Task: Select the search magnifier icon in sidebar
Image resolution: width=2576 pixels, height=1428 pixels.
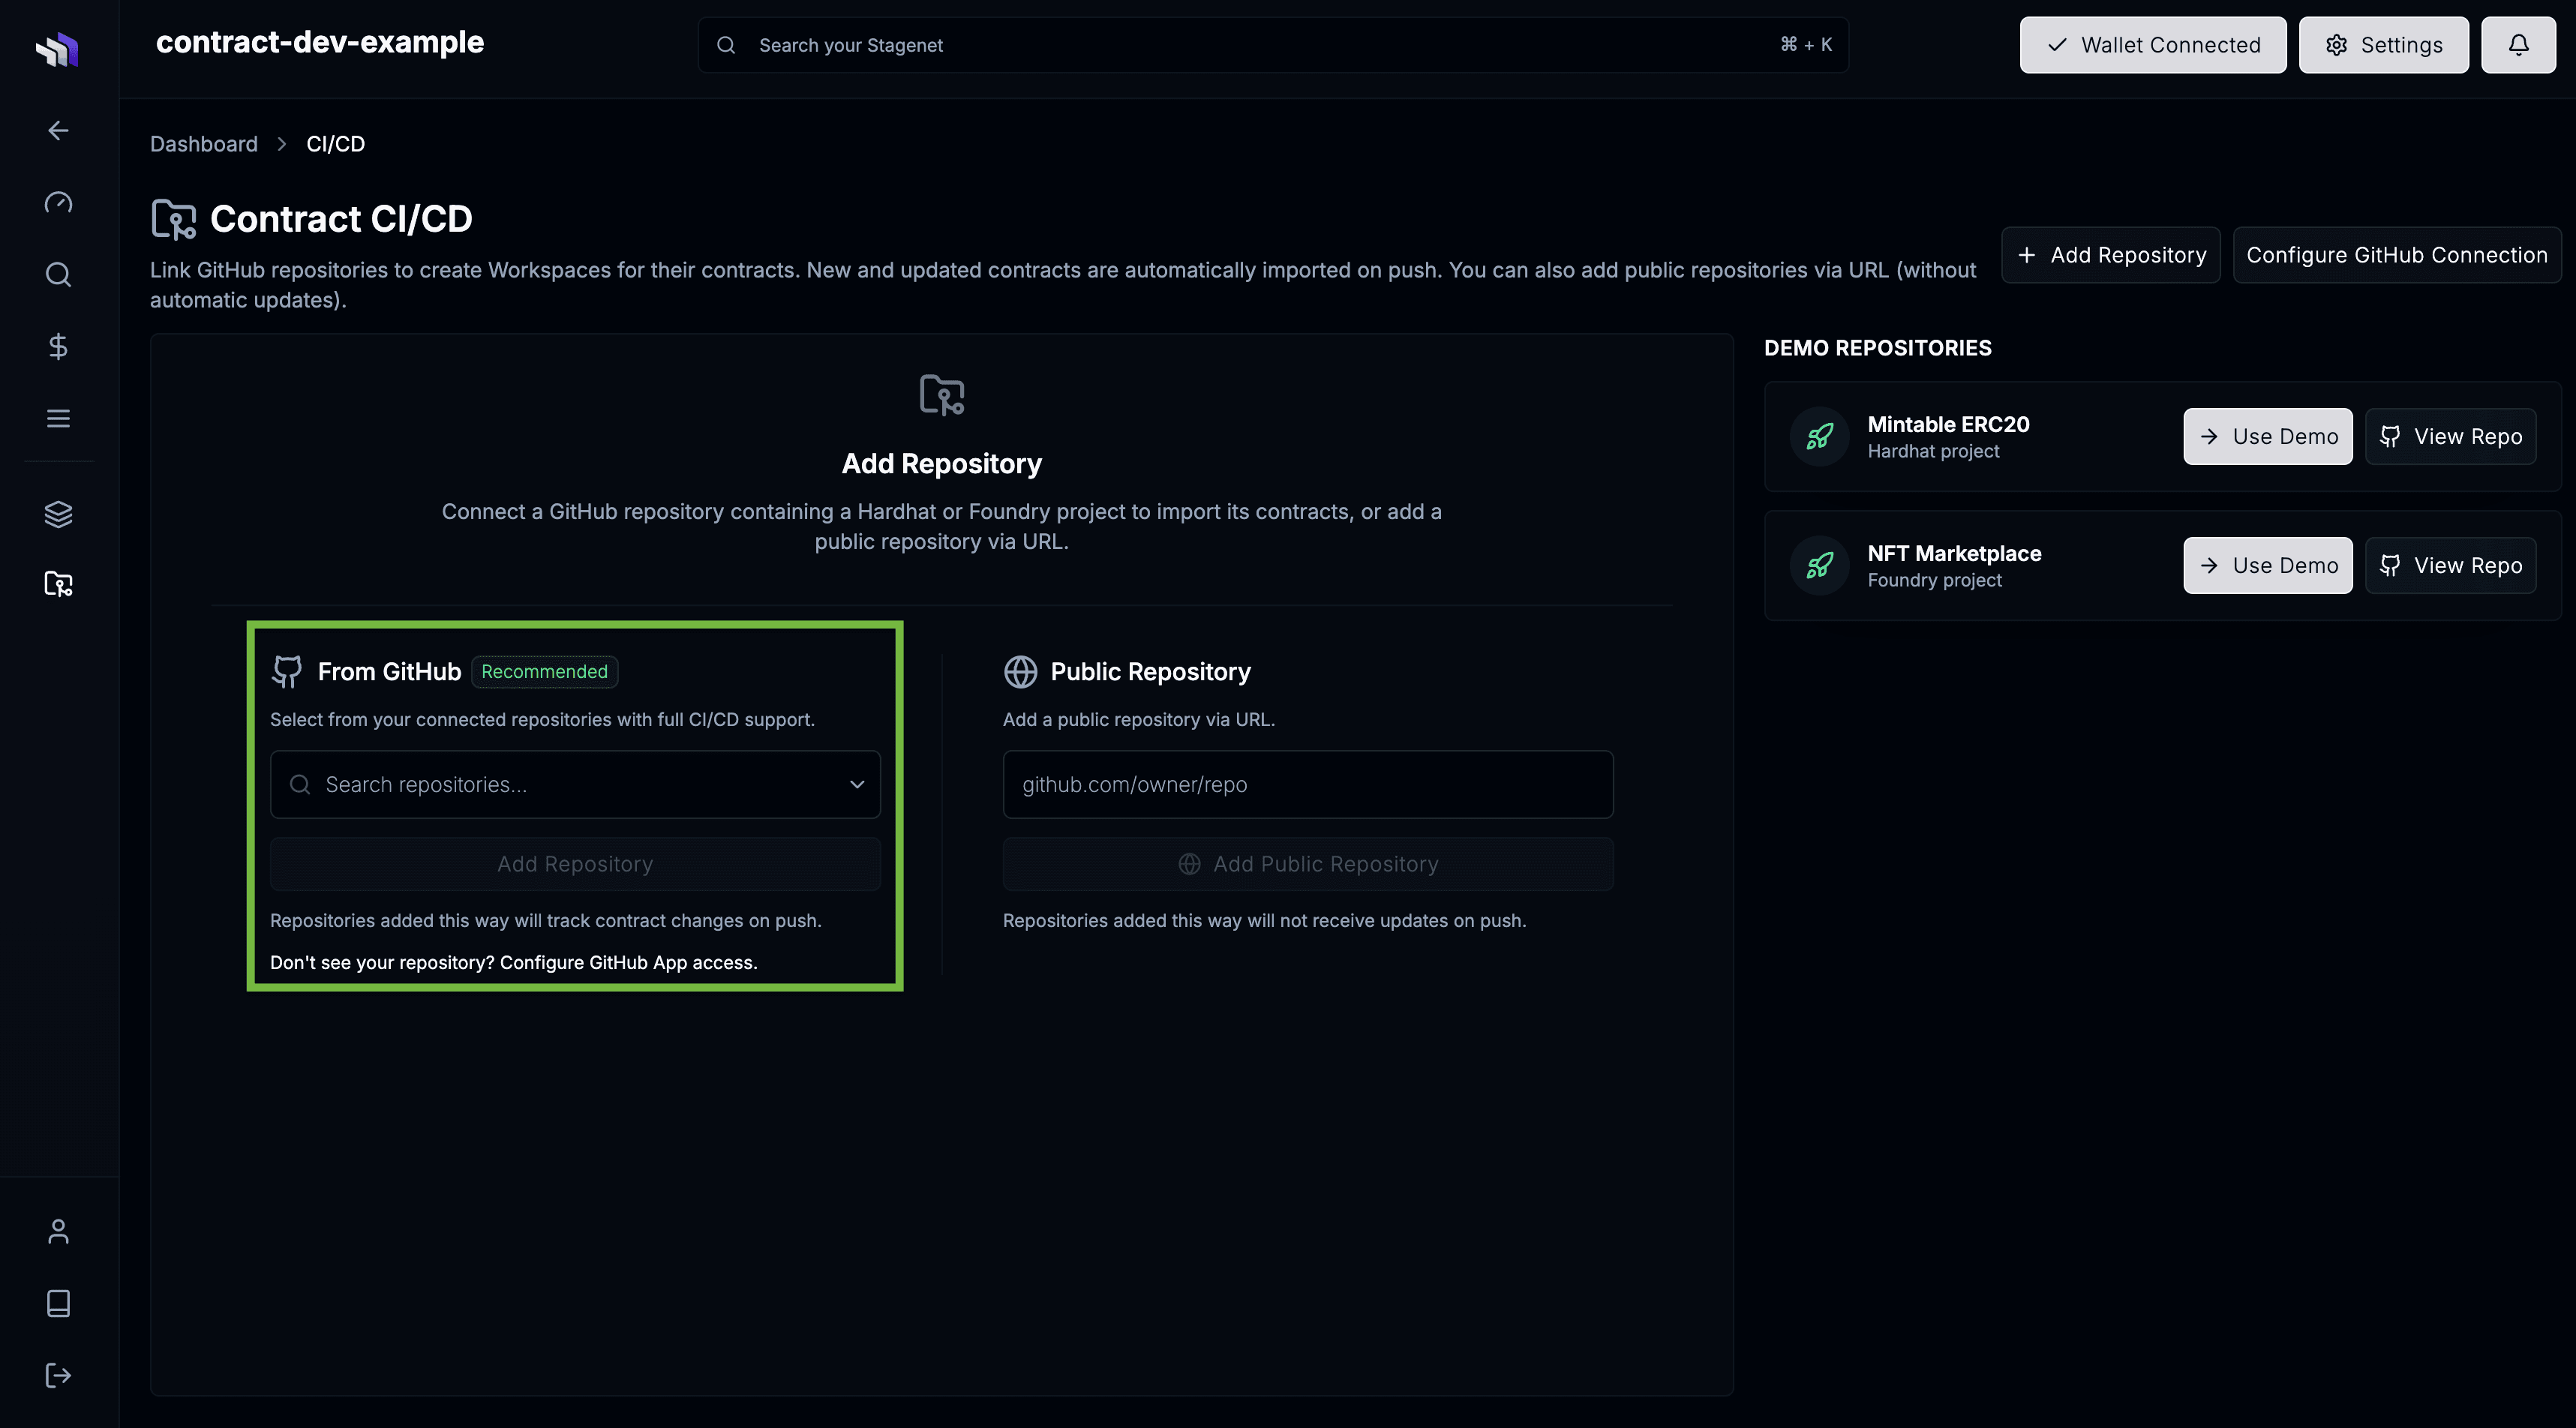Action: click(x=57, y=274)
